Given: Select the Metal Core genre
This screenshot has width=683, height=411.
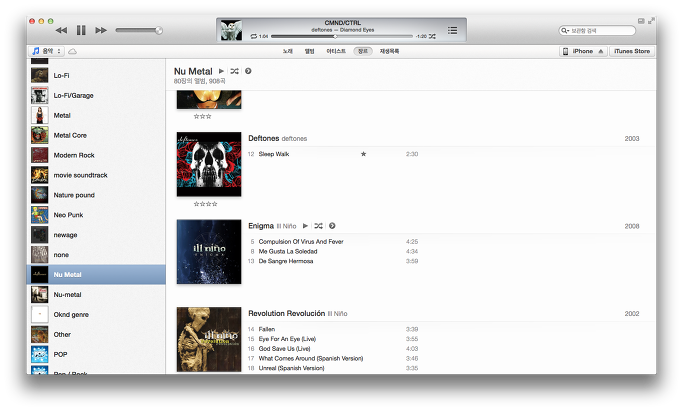Looking at the screenshot, I should (x=96, y=135).
